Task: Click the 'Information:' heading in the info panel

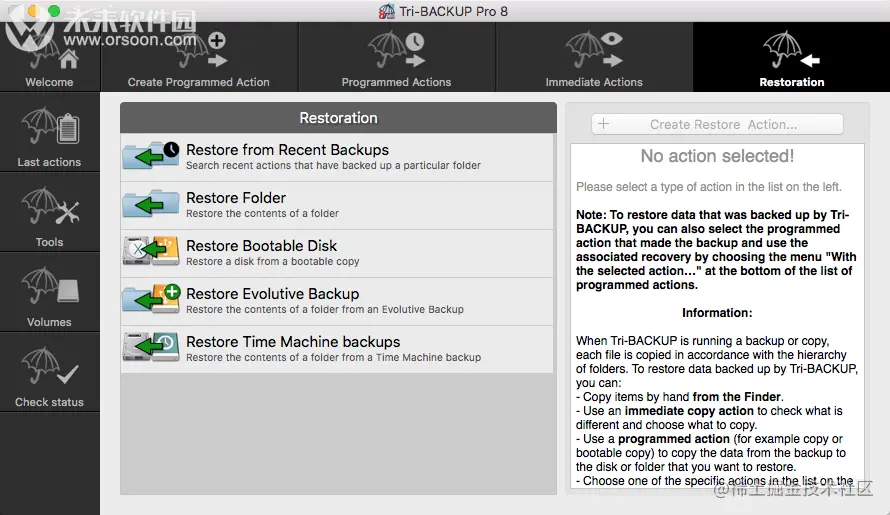Action: pos(717,313)
